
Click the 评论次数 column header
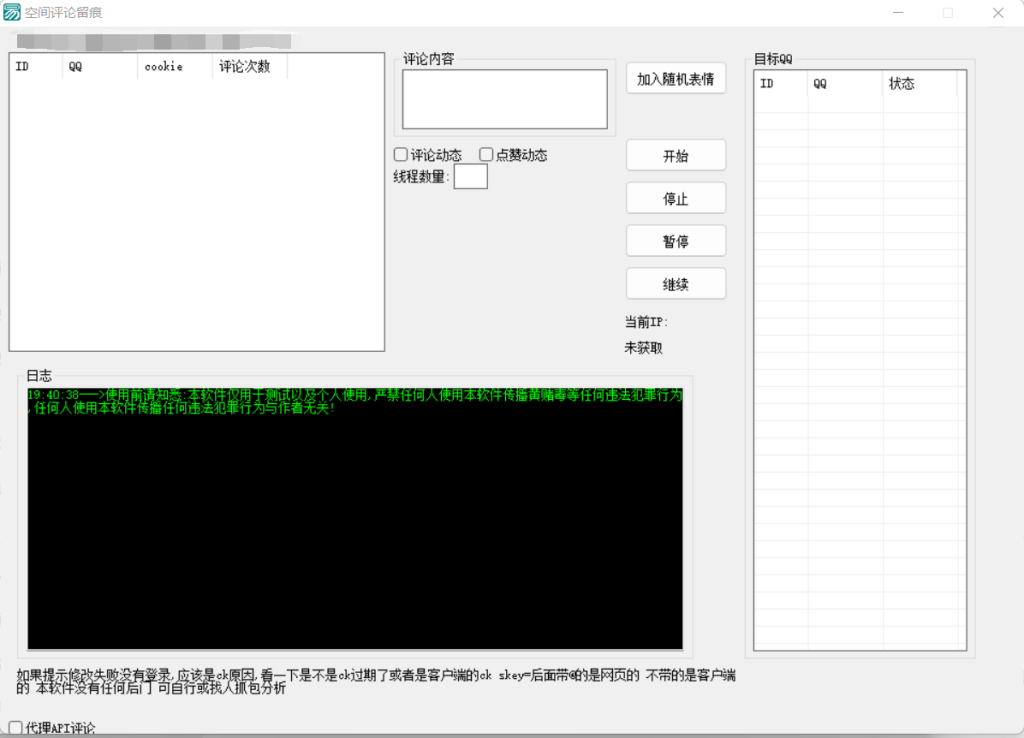click(249, 67)
